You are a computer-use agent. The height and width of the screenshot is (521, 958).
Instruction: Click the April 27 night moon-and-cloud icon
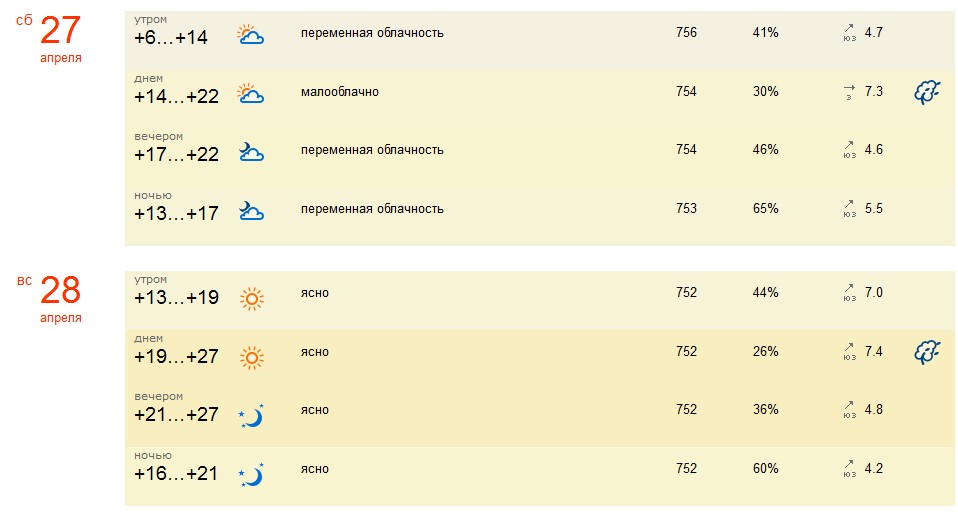click(250, 211)
